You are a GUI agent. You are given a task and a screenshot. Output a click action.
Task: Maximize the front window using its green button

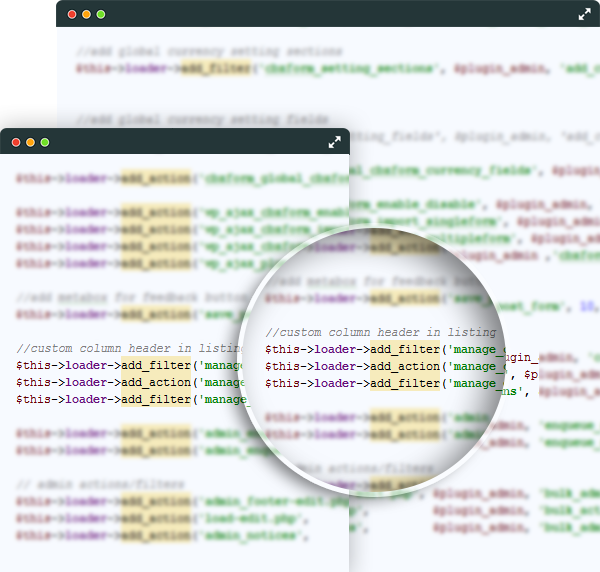pos(45,142)
